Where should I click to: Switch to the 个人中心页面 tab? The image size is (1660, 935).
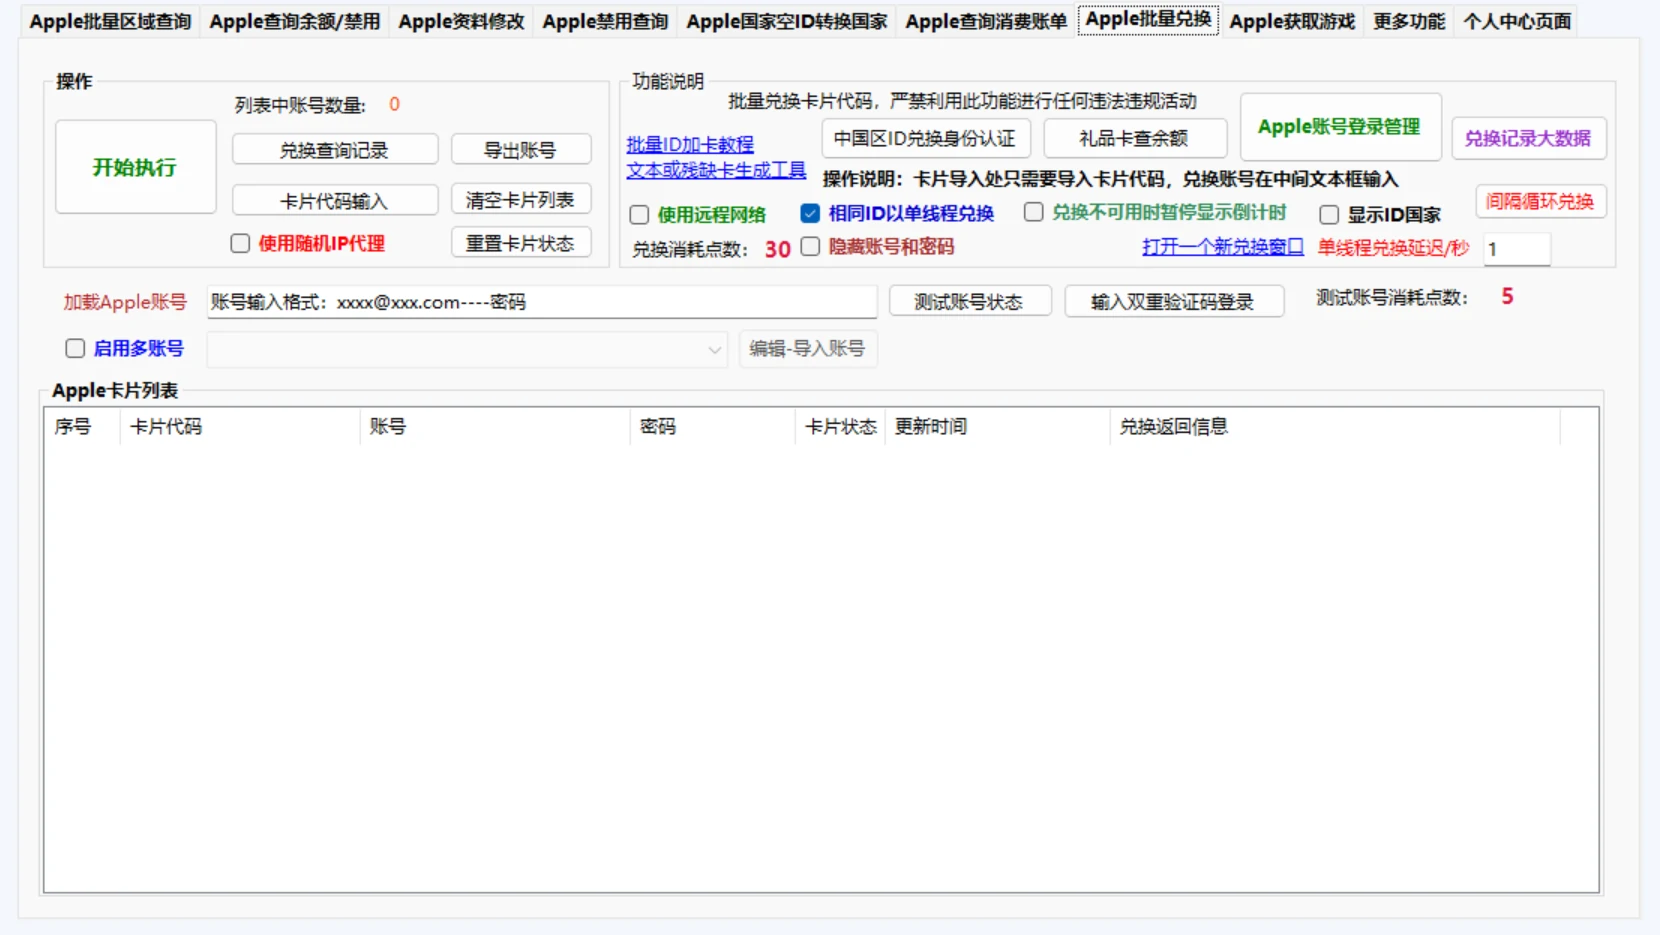tap(1517, 21)
